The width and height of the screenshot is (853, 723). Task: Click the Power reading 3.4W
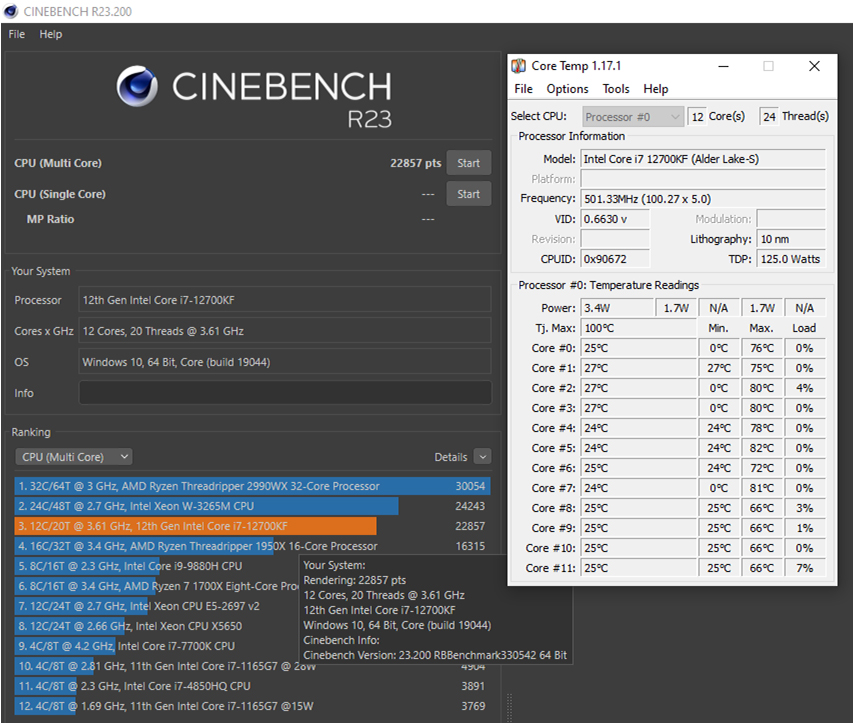click(x=617, y=308)
